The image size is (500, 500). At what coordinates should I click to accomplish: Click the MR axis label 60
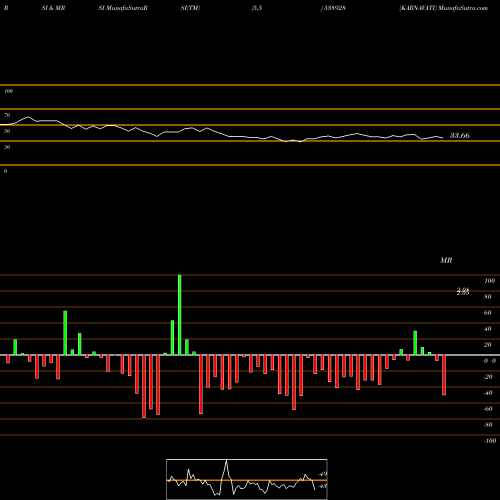coord(488,313)
